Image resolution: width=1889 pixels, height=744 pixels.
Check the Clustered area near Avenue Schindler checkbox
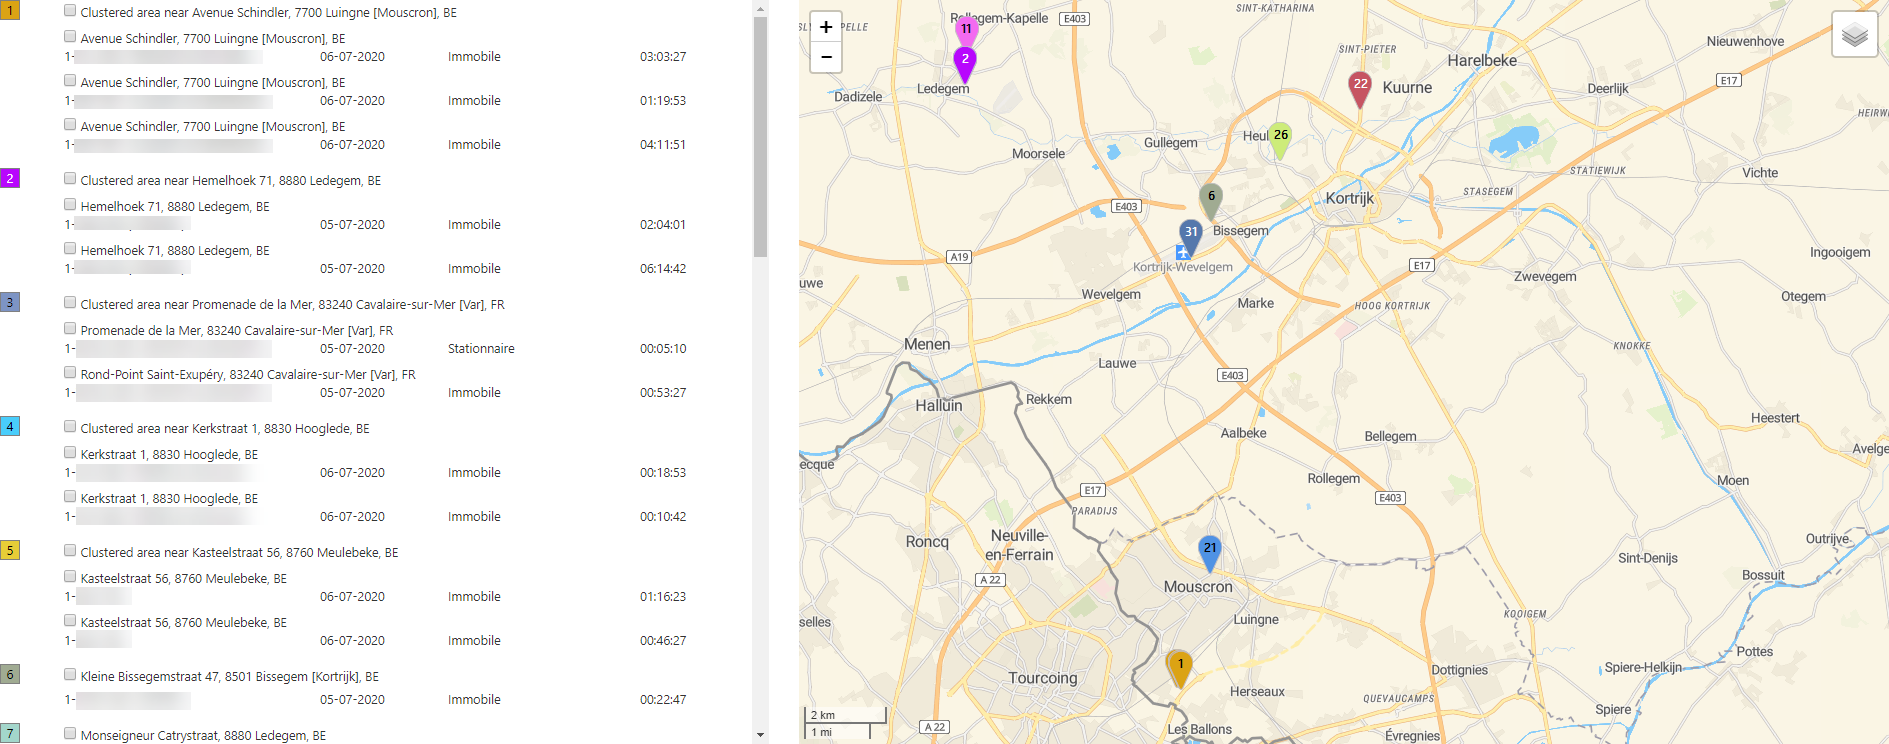pos(70,10)
